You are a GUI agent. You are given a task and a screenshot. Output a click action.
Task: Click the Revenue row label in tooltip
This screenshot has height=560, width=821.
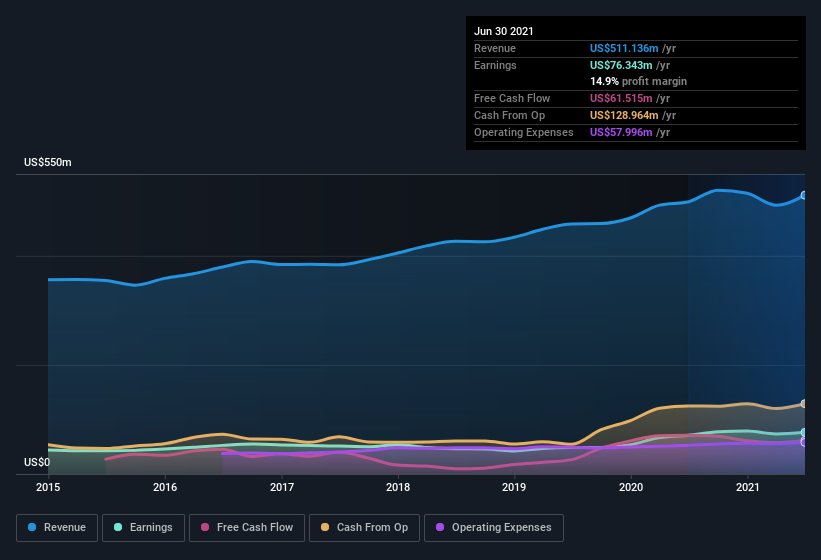pyautogui.click(x=495, y=48)
